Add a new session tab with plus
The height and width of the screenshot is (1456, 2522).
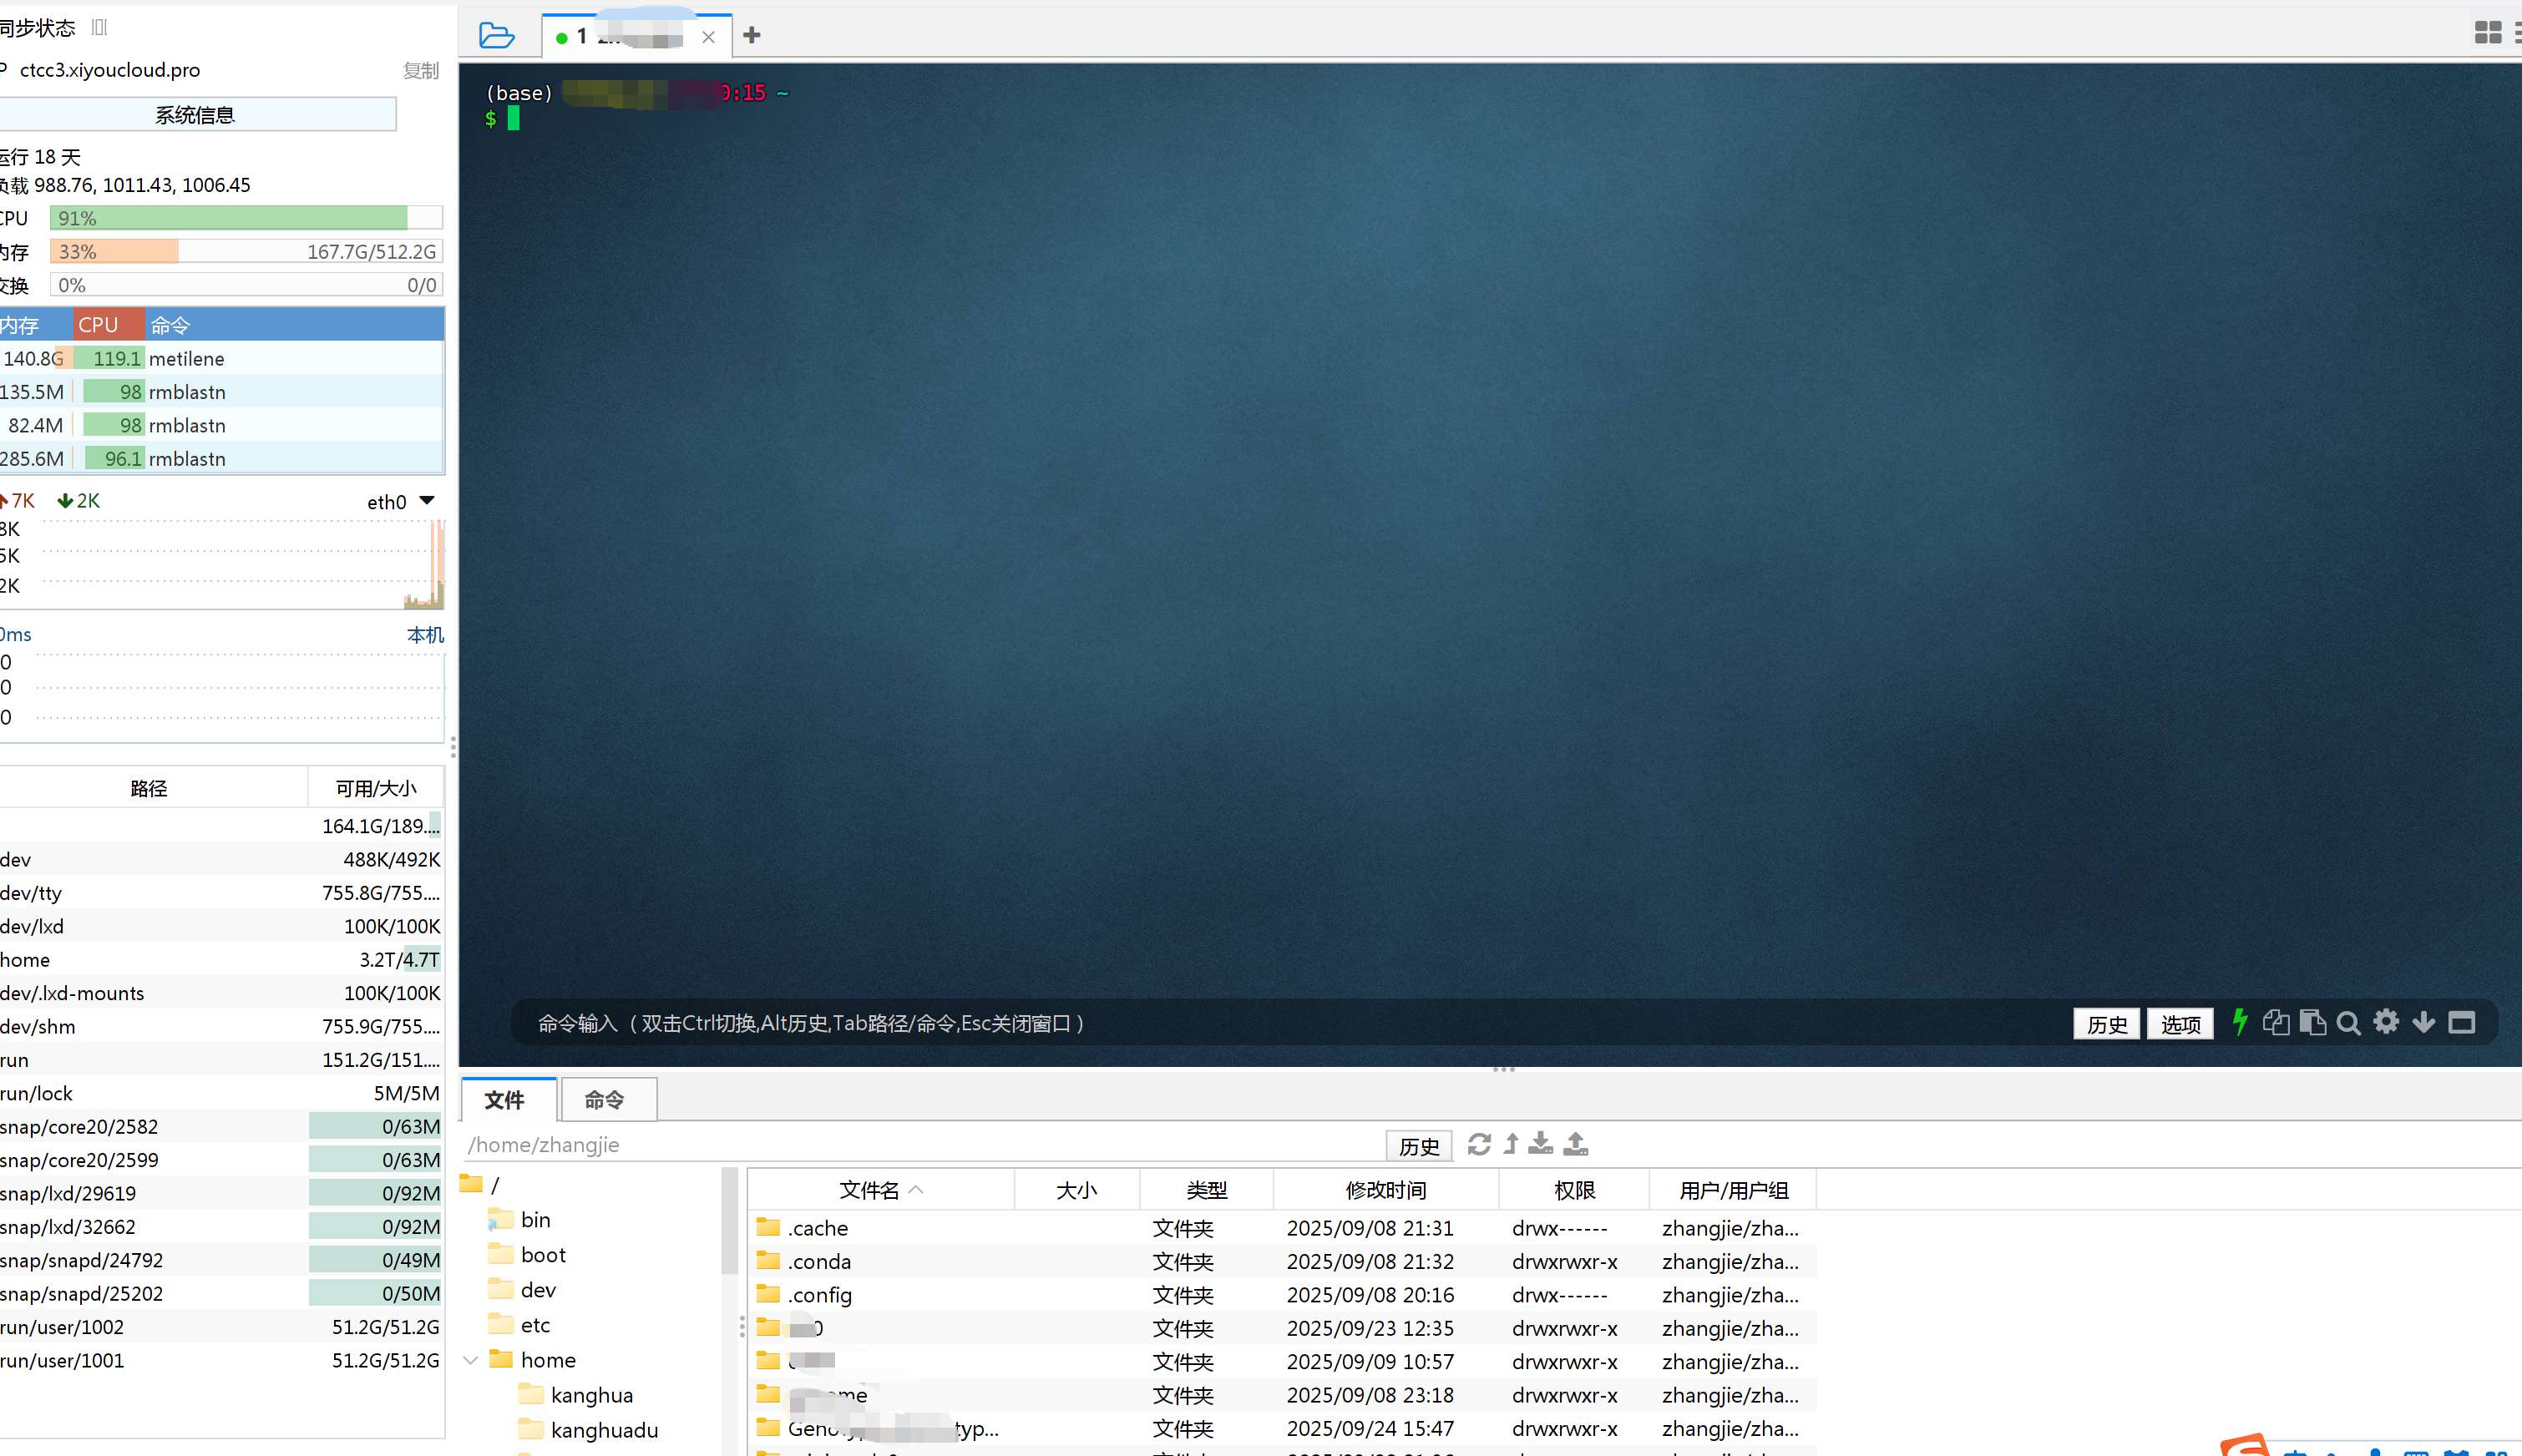[752, 36]
